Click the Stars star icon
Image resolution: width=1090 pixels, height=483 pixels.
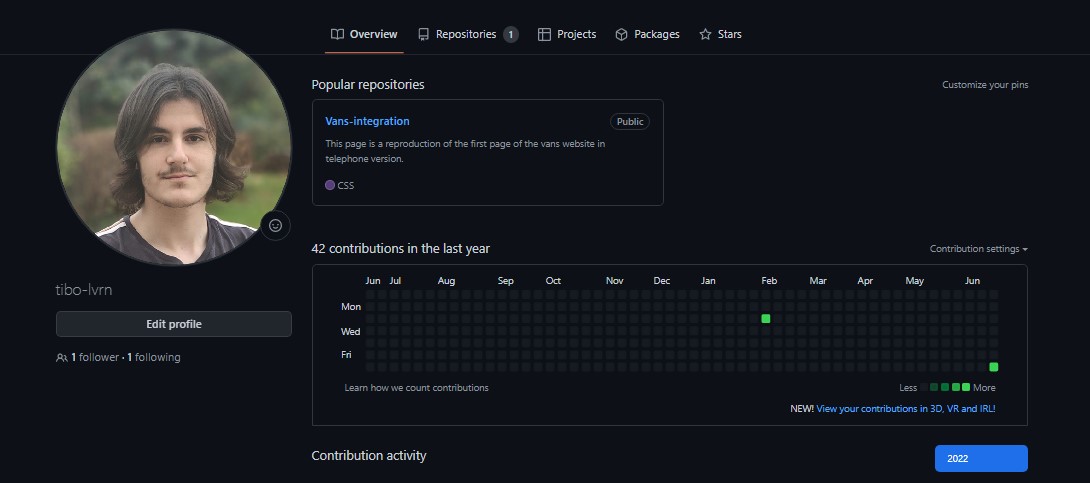coord(705,34)
